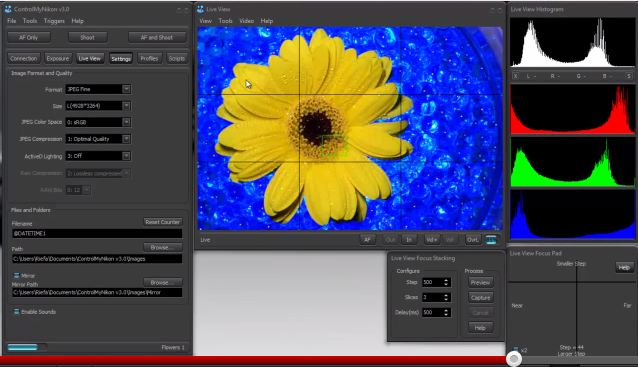Click the Near label in Focus Pad
This screenshot has height=367, width=638.
tap(517, 306)
